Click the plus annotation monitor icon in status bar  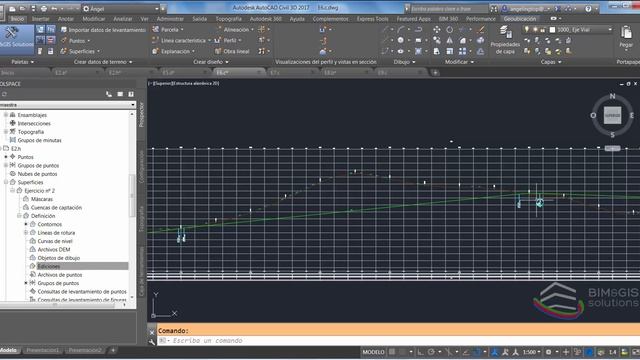click(566, 352)
